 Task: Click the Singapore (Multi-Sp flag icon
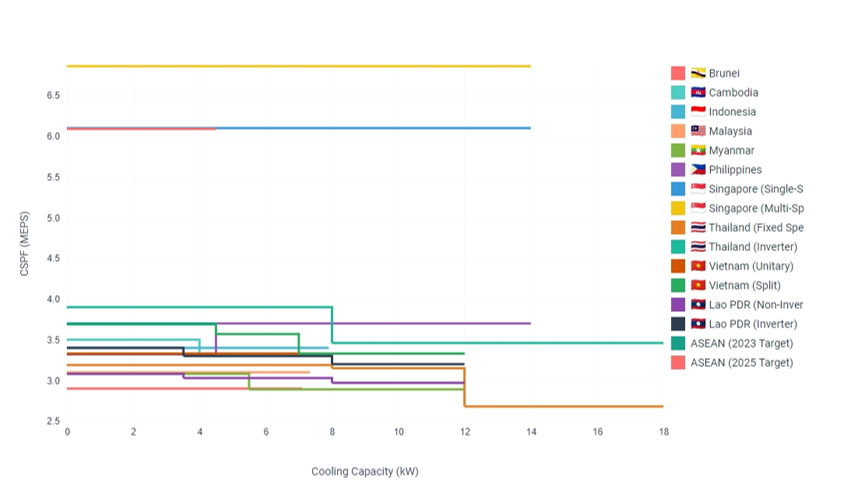pyautogui.click(x=698, y=208)
